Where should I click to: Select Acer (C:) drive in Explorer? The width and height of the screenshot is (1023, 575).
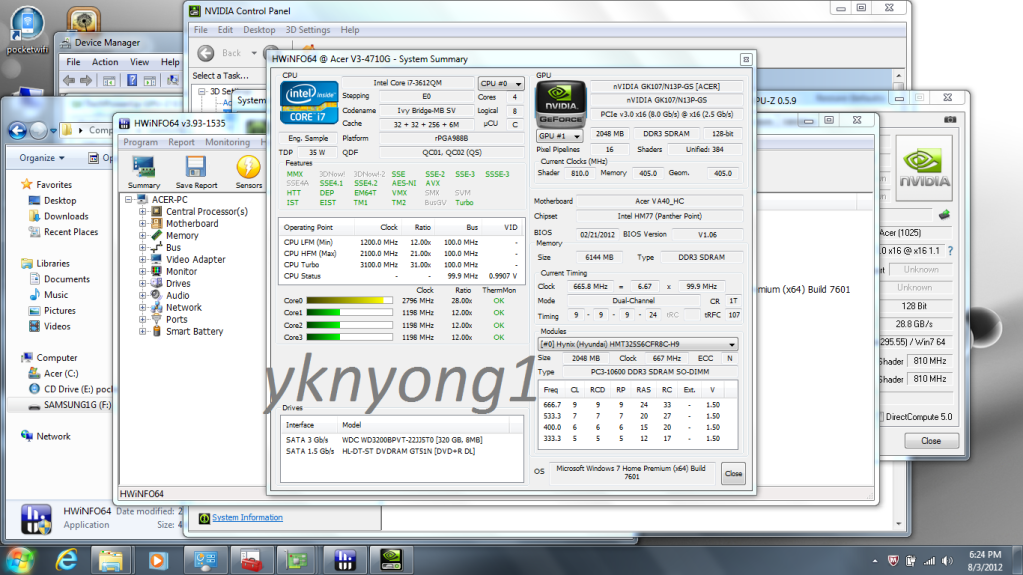click(61, 373)
